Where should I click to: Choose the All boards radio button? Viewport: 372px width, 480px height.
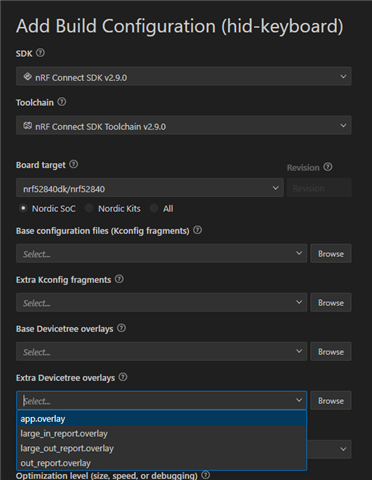point(154,208)
